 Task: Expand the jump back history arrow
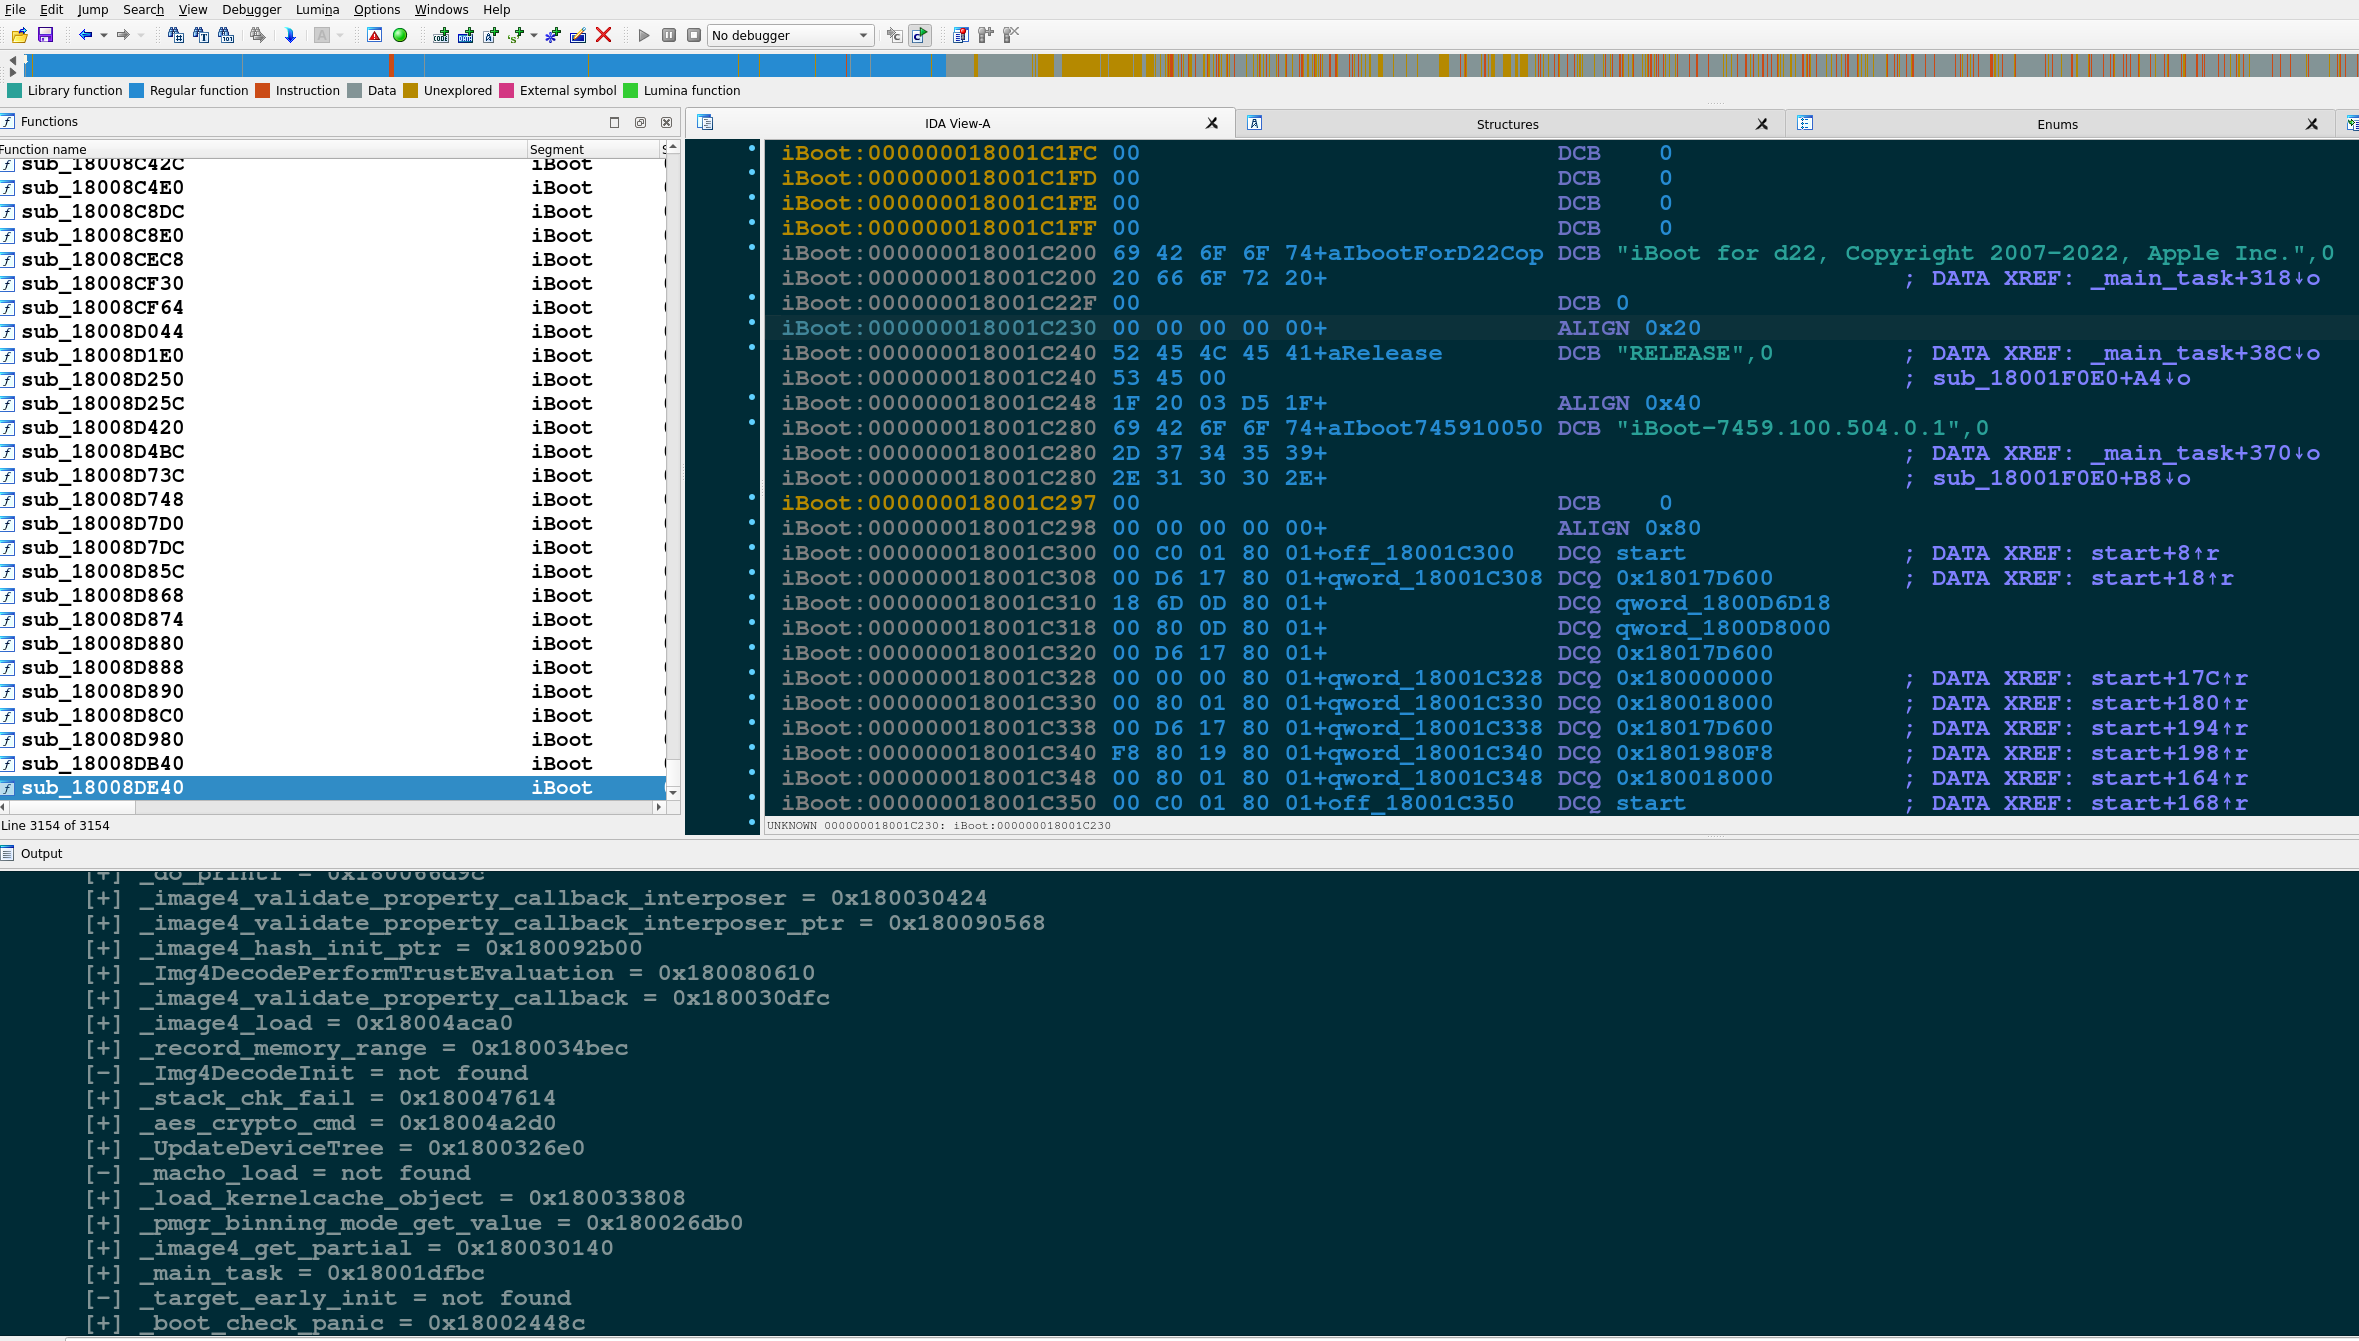pyautogui.click(x=104, y=35)
